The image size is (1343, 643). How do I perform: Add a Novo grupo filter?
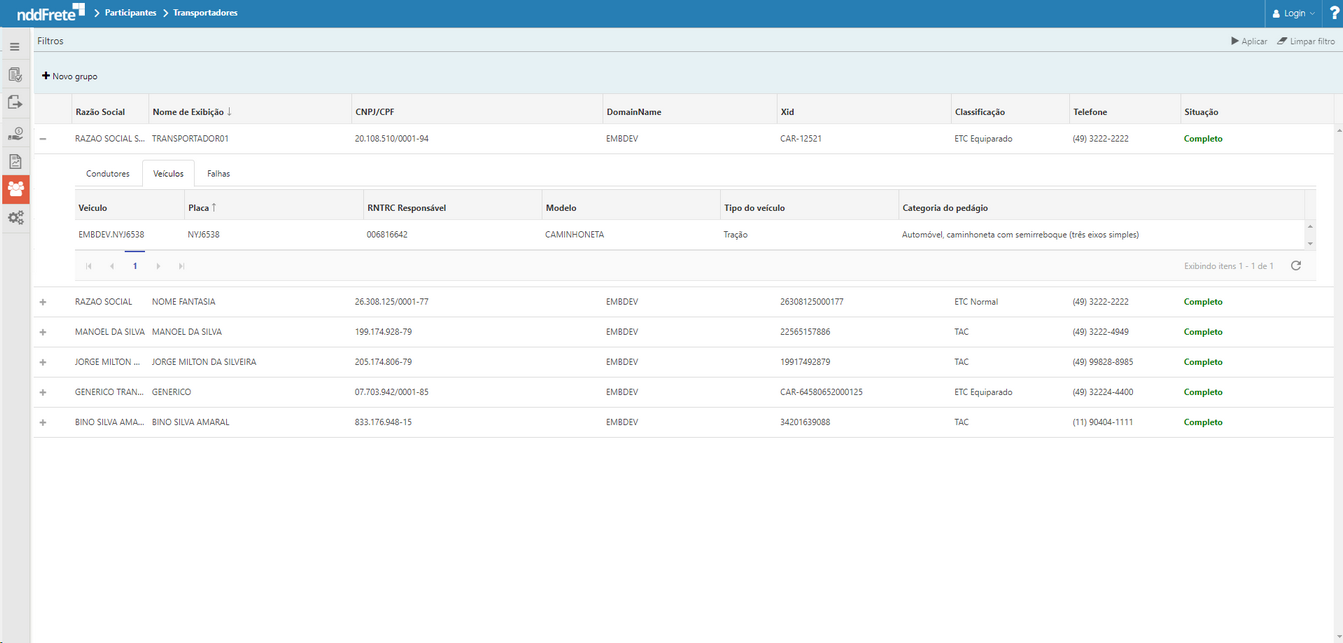(70, 76)
